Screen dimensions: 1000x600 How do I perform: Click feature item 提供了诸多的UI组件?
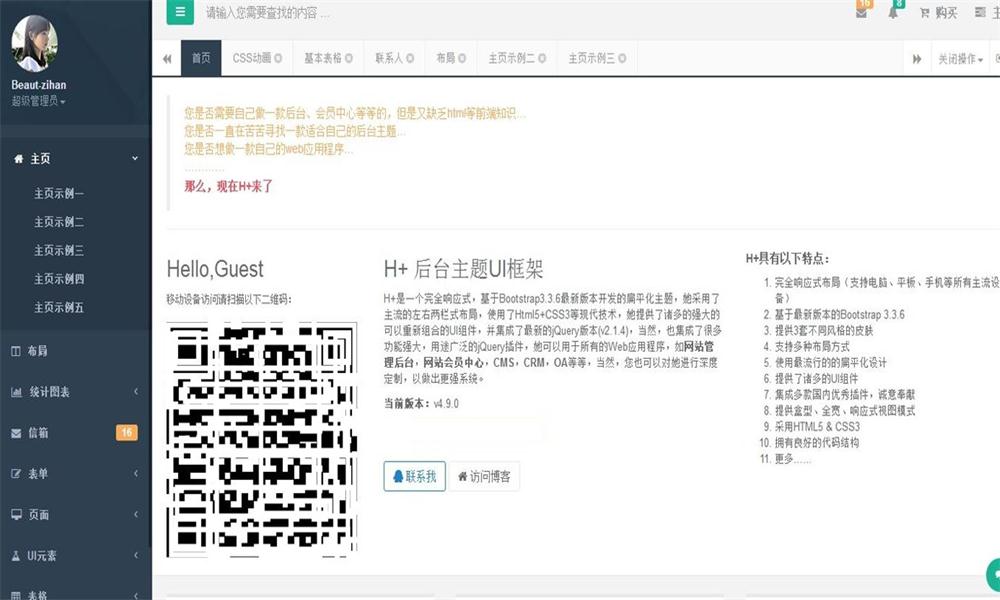[x=816, y=378]
